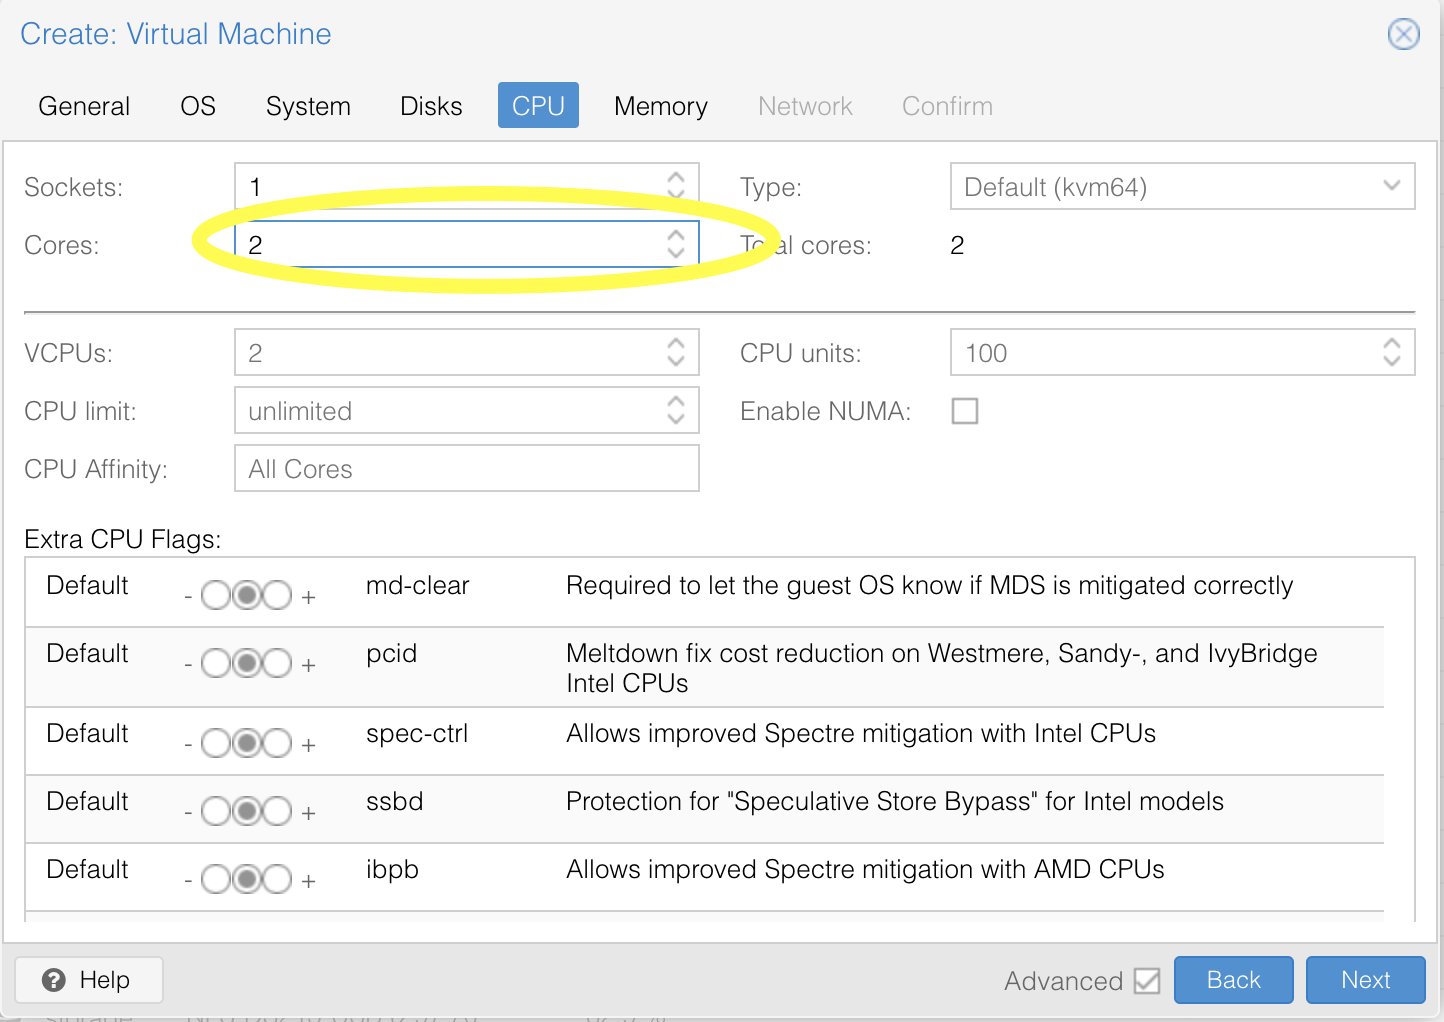This screenshot has height=1022, width=1444.
Task: Enable the spec-ctrl flag
Action: [277, 744]
